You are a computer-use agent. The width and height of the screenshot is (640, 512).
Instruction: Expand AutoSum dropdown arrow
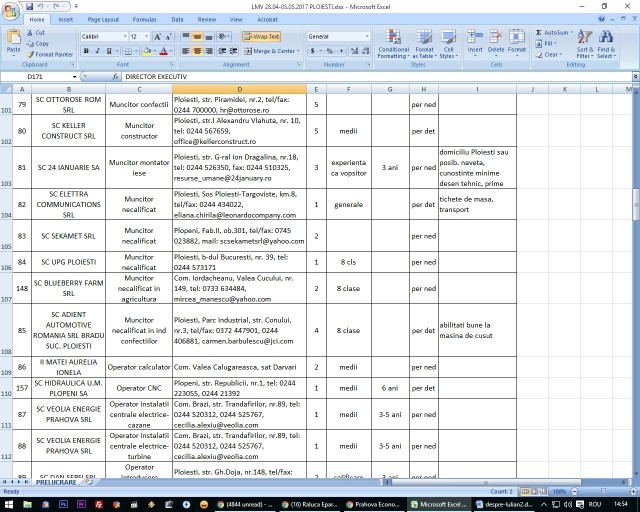[x=571, y=33]
